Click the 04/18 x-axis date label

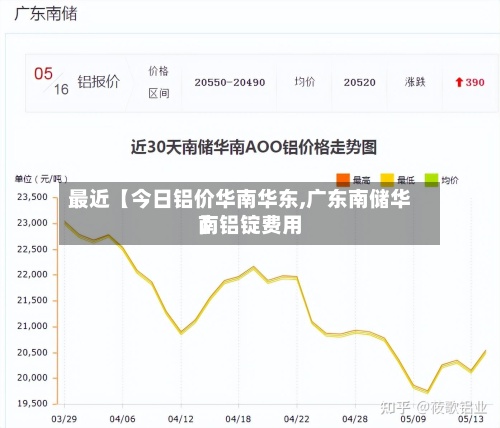click(238, 419)
